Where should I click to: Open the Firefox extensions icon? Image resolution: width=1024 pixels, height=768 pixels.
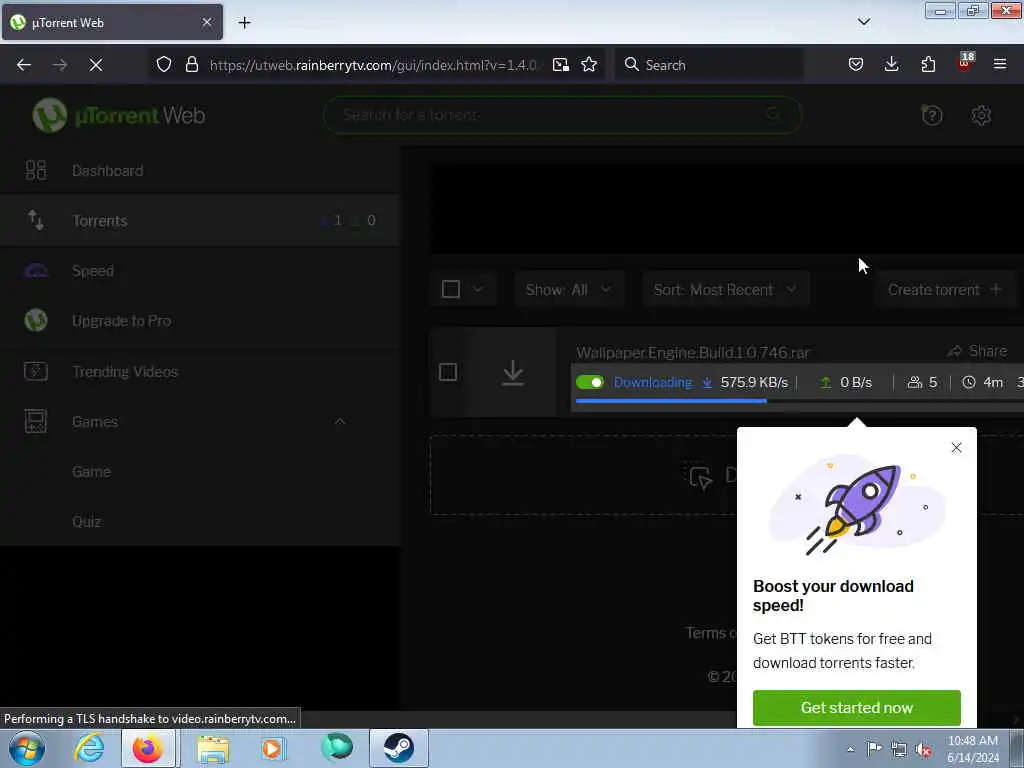(x=928, y=64)
